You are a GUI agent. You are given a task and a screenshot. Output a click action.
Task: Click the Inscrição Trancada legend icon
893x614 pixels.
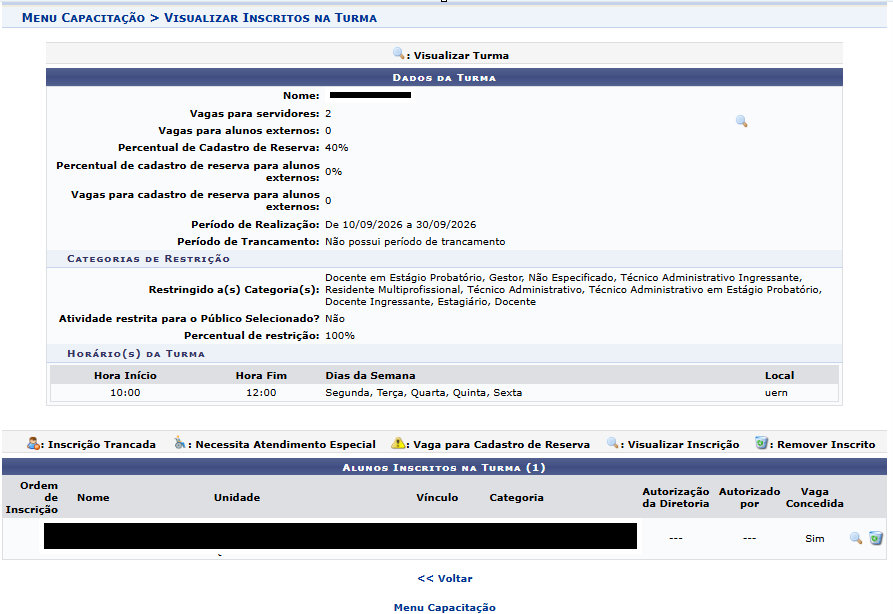click(34, 444)
